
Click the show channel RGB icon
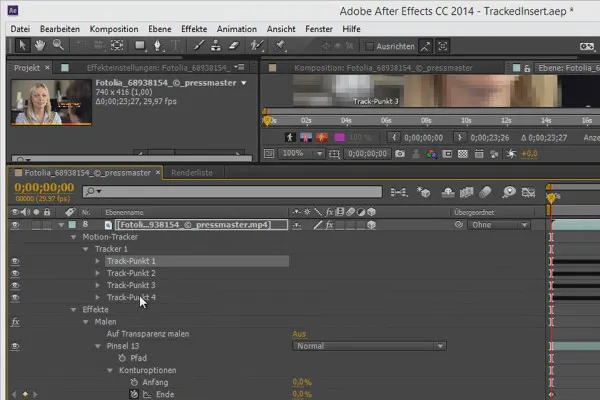[431, 154]
